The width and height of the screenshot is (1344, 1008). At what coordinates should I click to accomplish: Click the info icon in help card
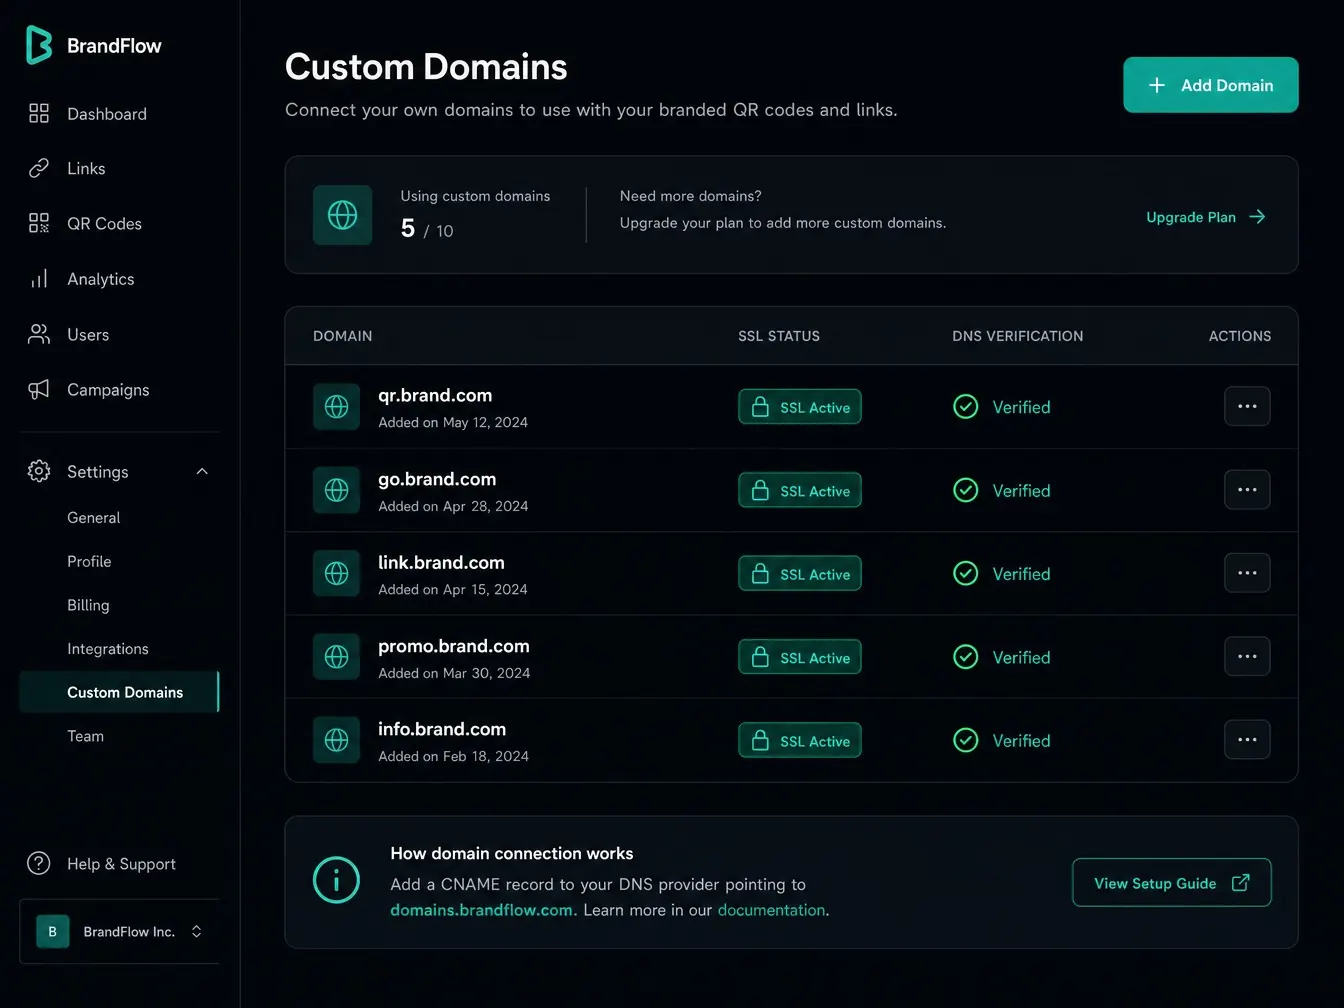pos(336,880)
